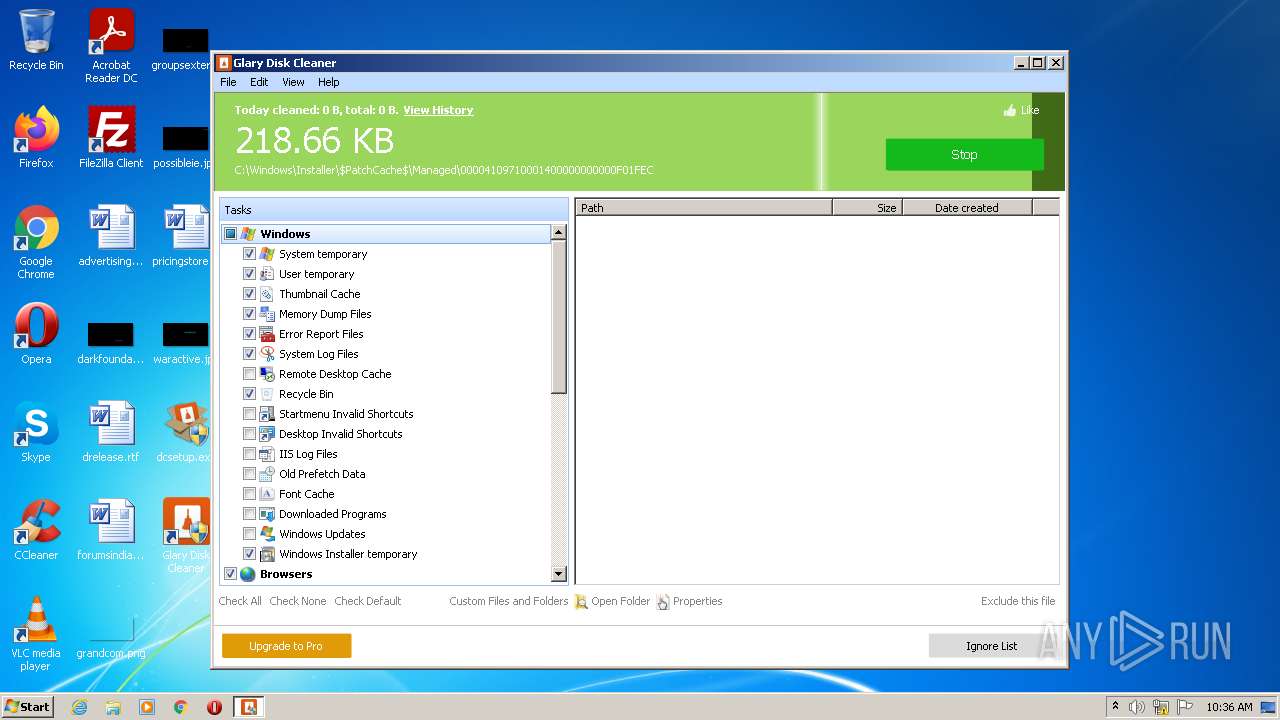The height and width of the screenshot is (720, 1280).
Task: Sort by Date created column header
Action: click(967, 208)
